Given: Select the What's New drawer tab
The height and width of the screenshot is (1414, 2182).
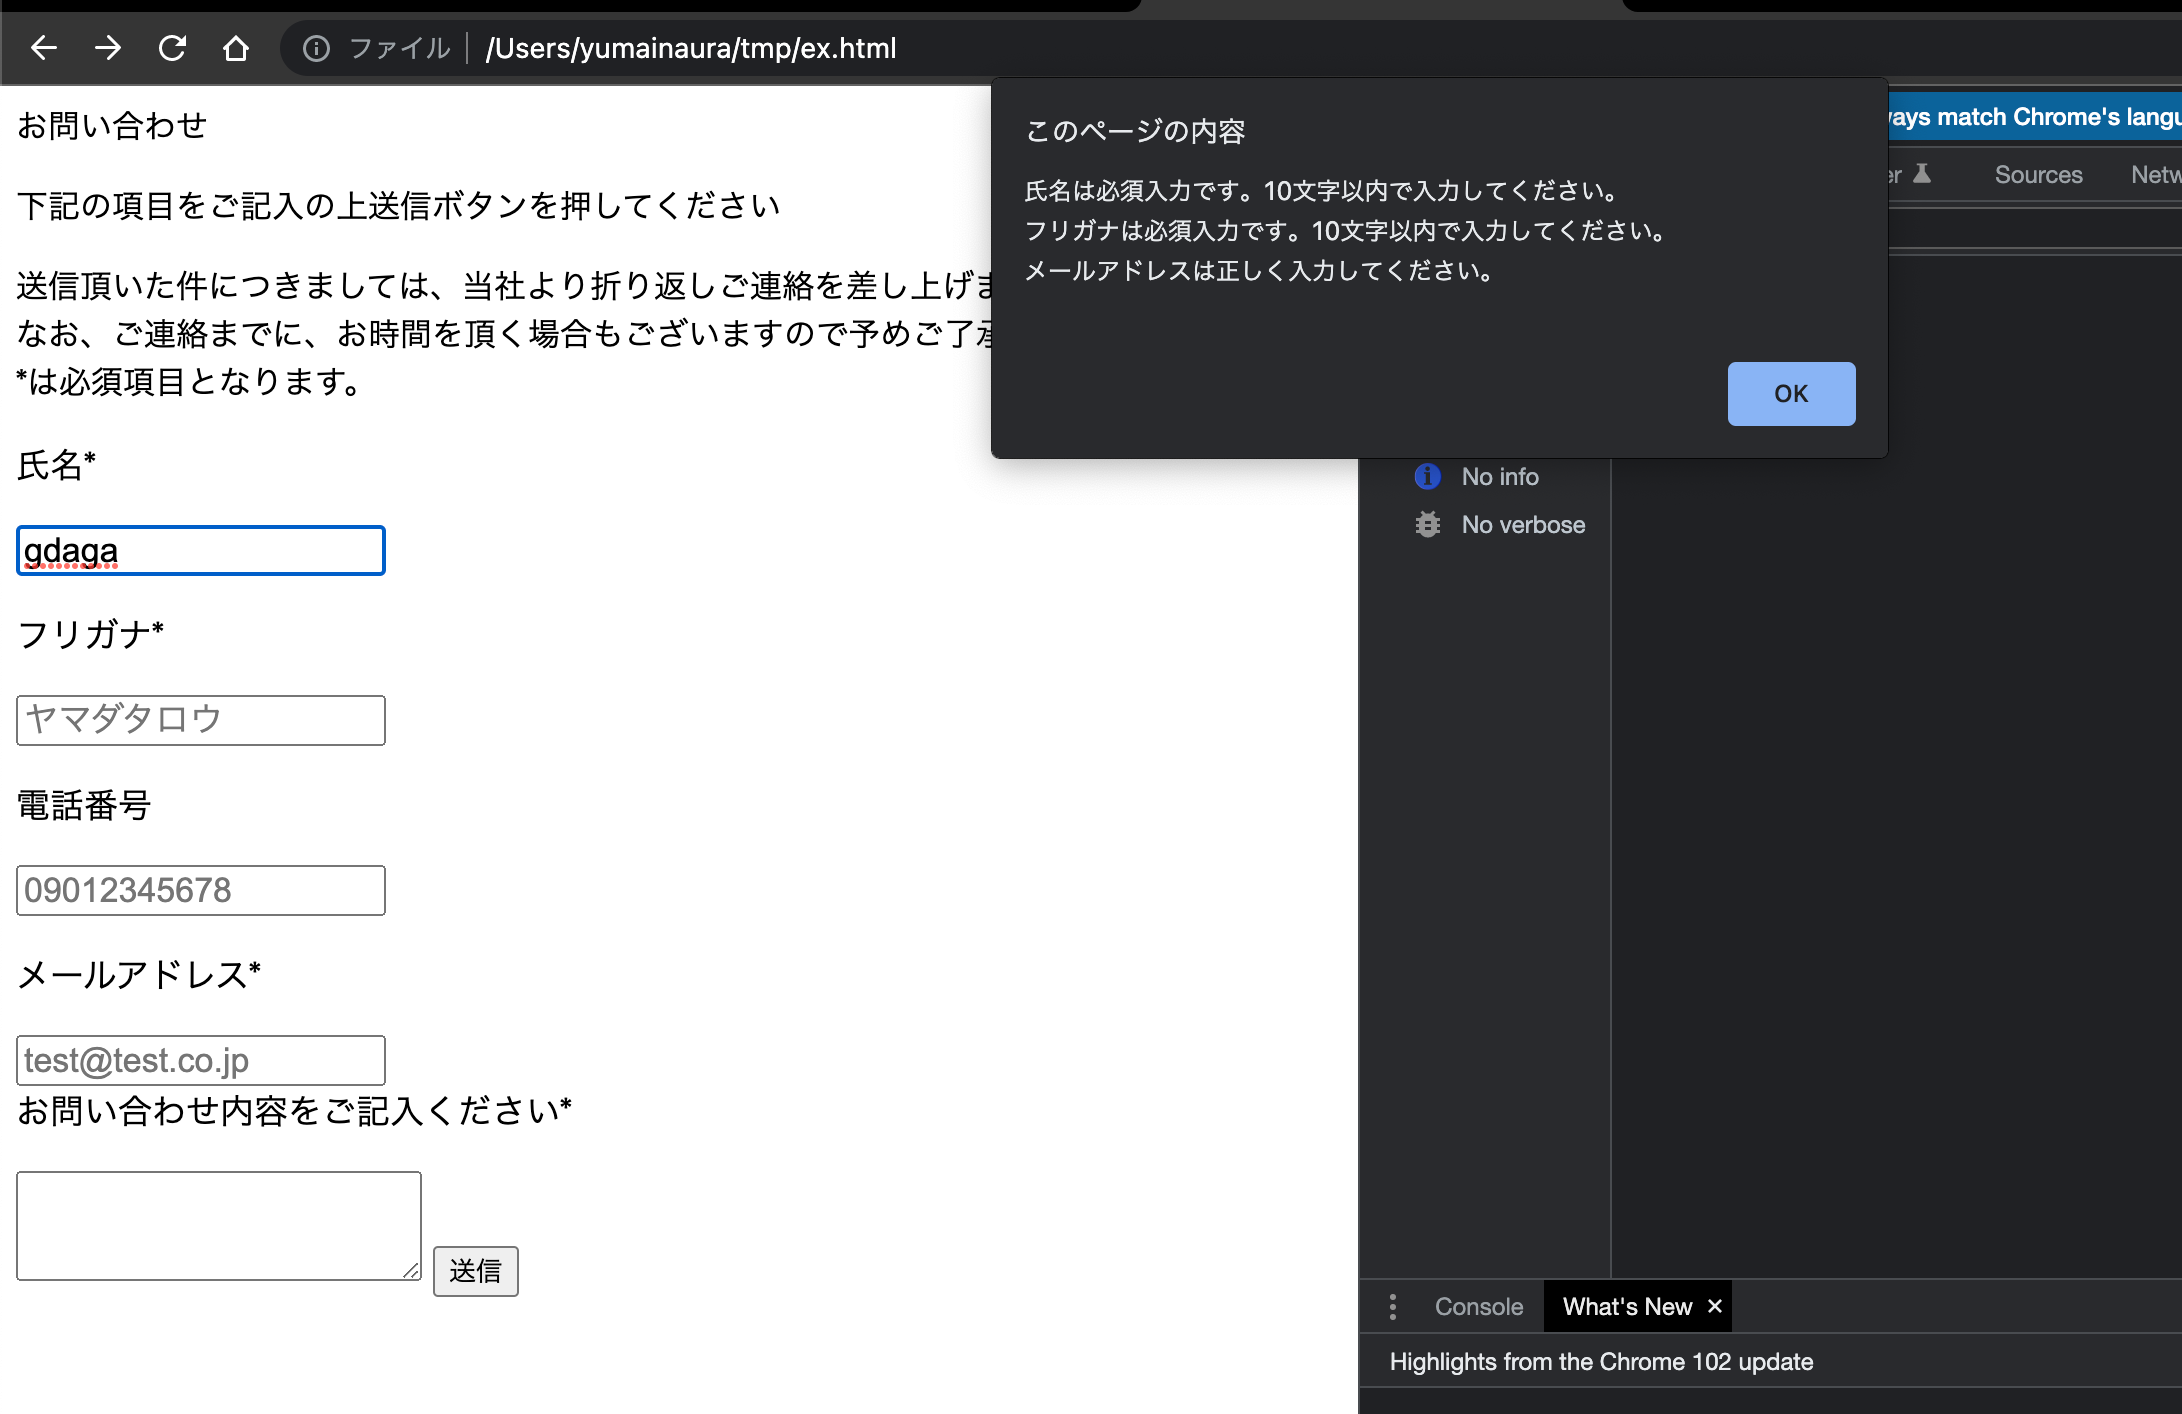Looking at the screenshot, I should [1627, 1307].
